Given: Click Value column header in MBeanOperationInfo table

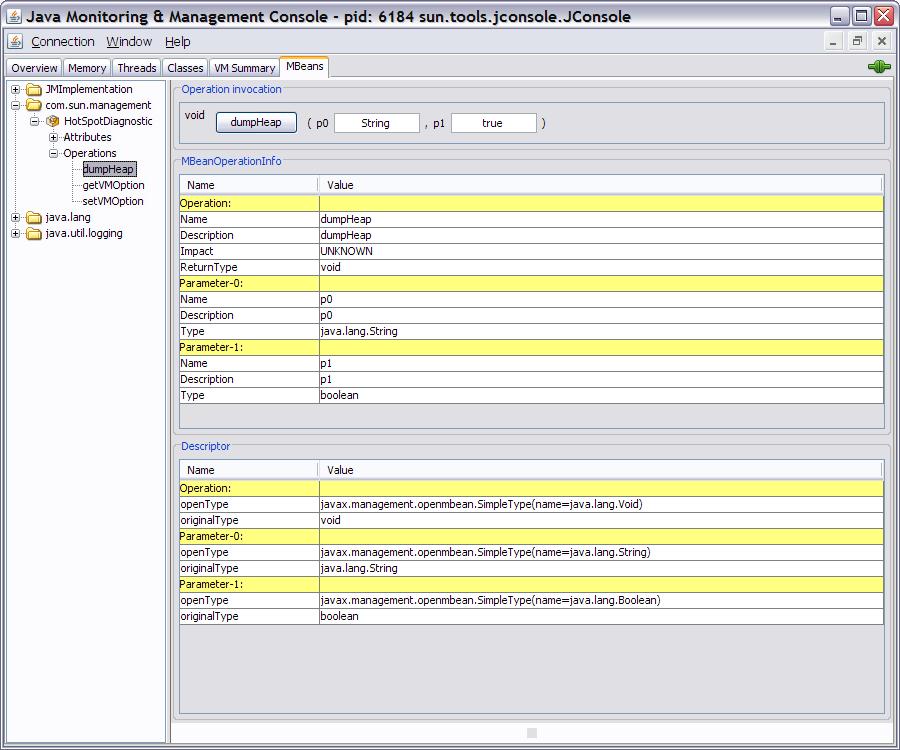Looking at the screenshot, I should click(600, 185).
